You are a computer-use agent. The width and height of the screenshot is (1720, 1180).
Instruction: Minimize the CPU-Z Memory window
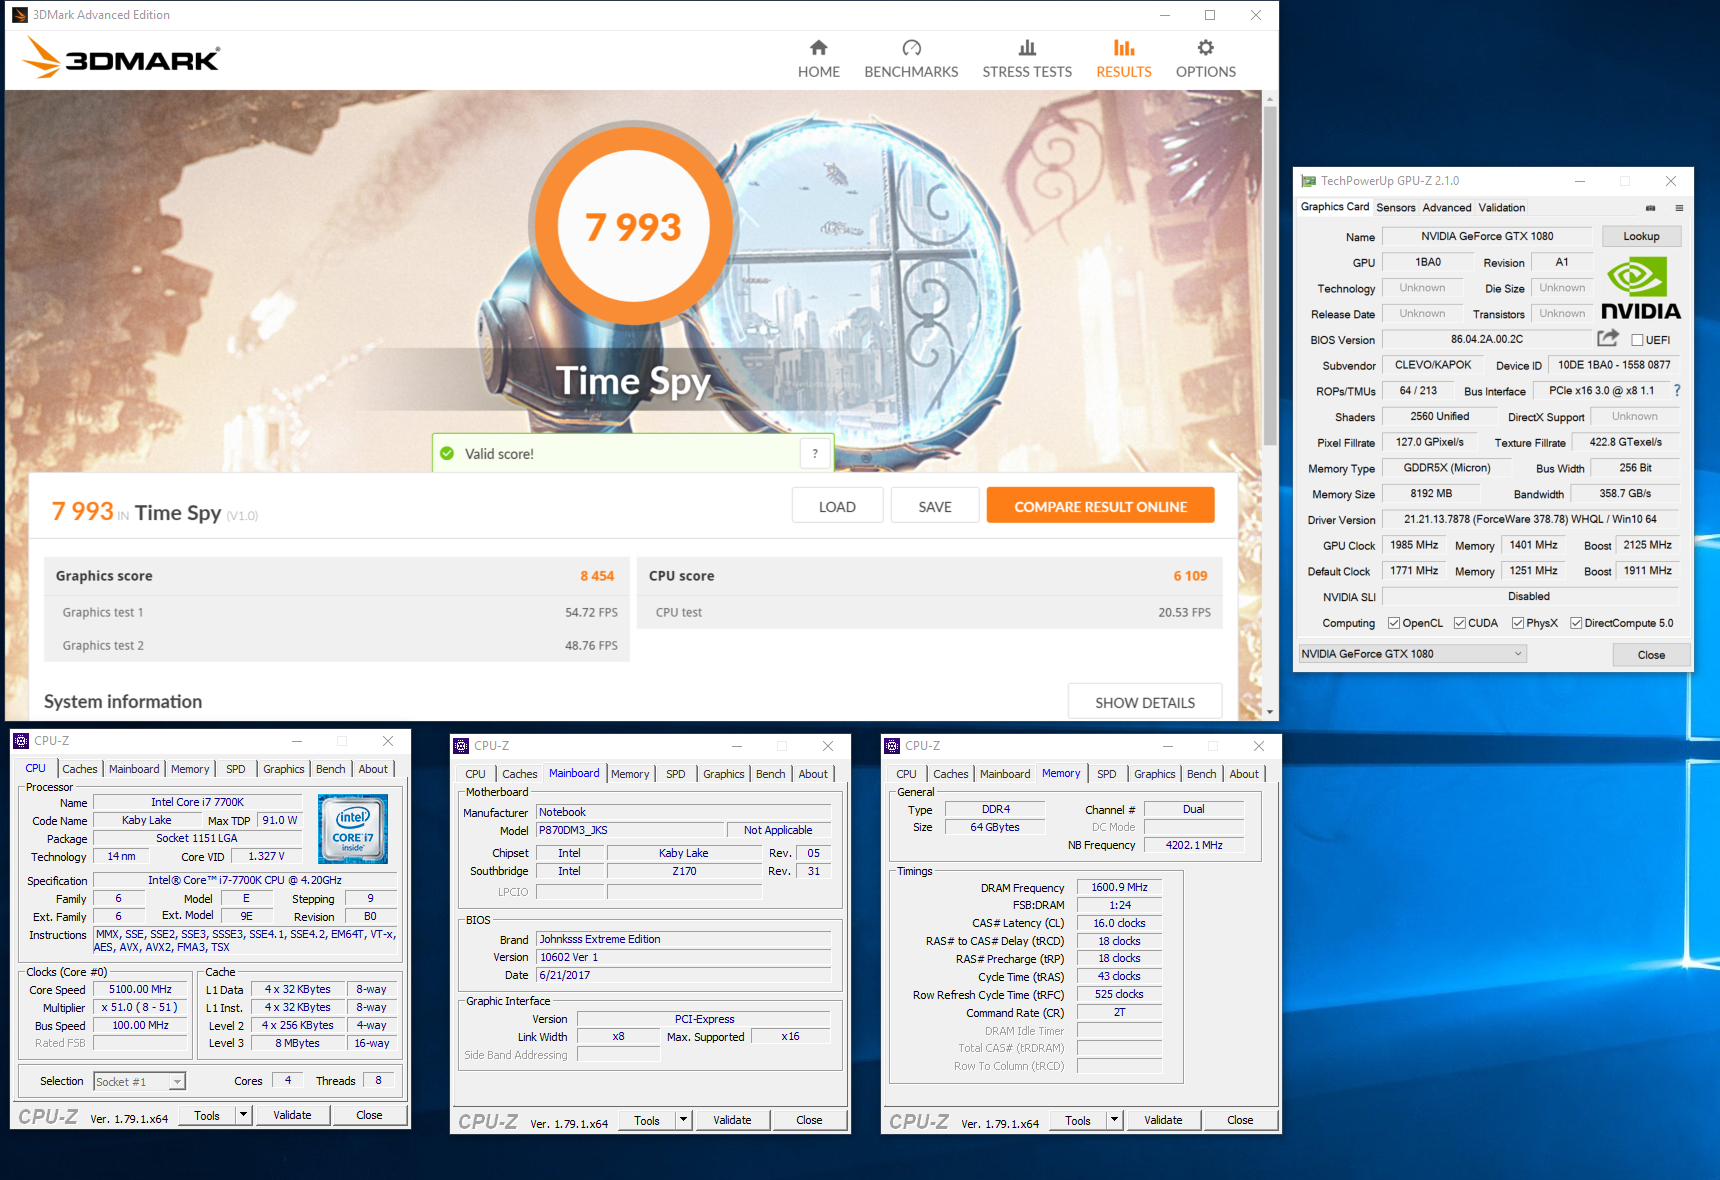(1167, 746)
